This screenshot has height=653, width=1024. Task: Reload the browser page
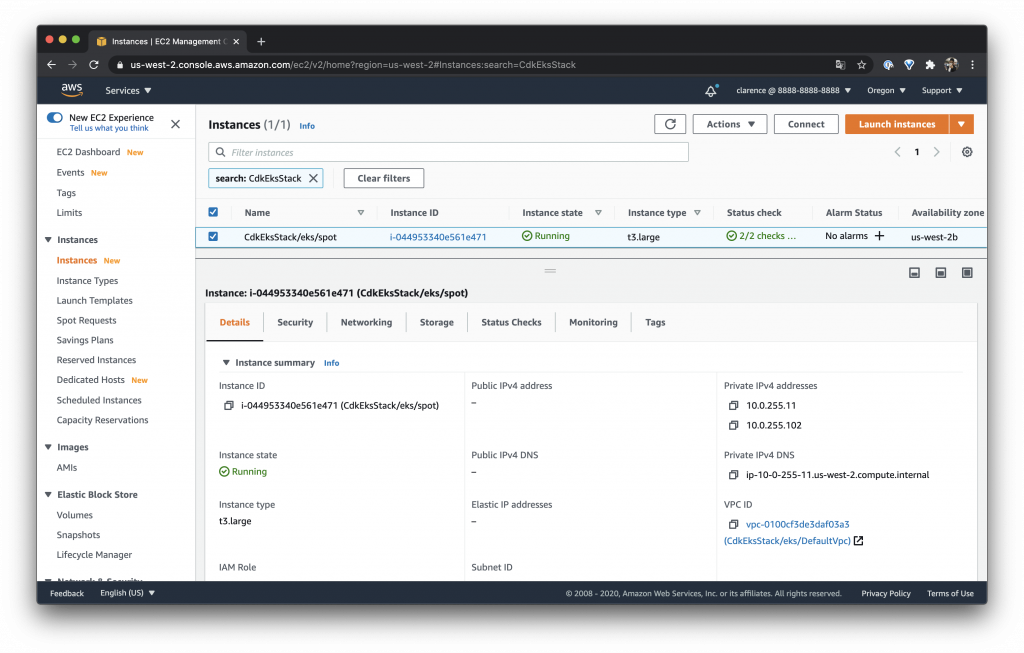(93, 65)
